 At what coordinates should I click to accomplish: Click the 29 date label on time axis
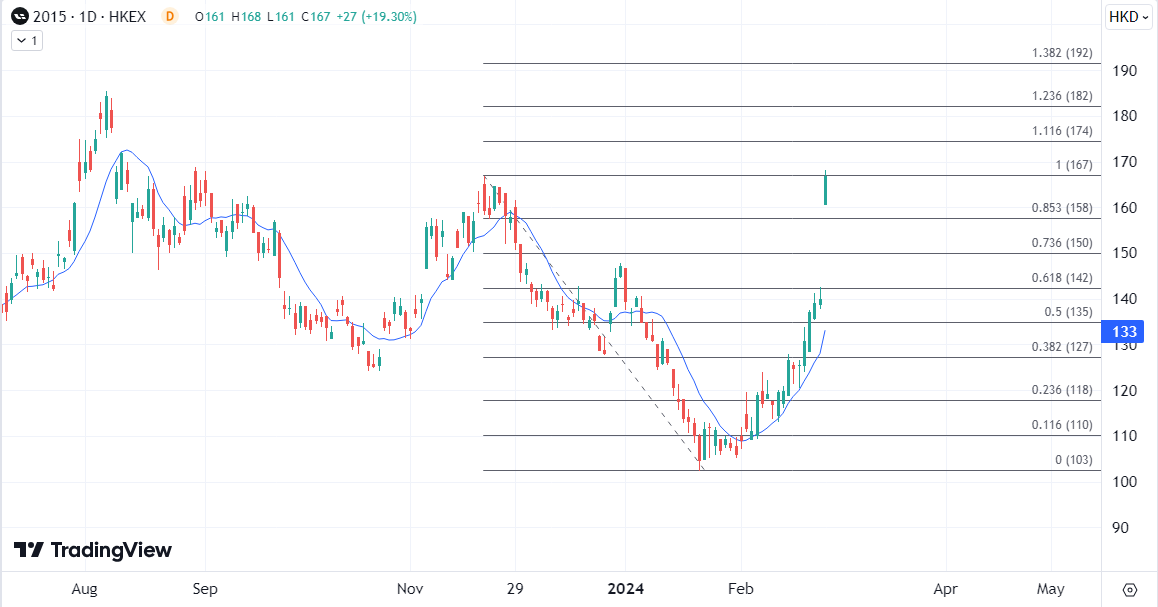pos(515,589)
